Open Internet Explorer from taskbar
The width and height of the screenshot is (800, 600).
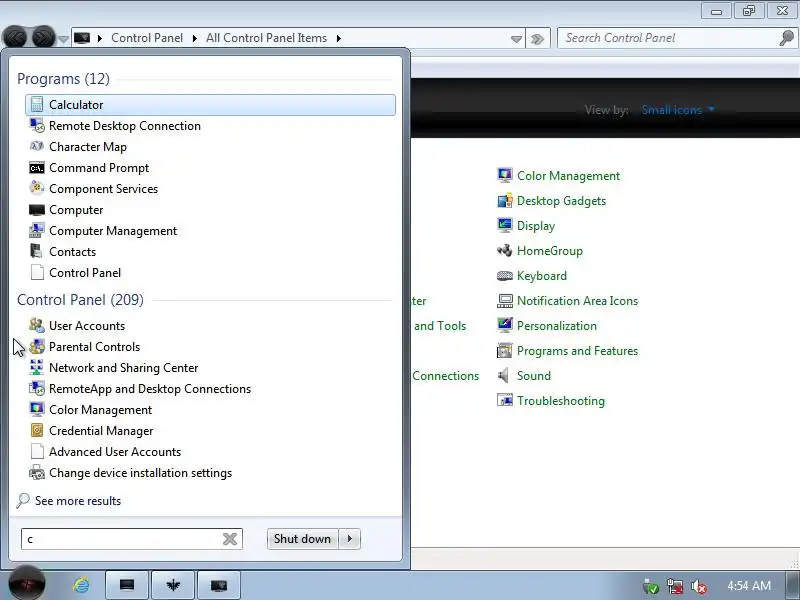(x=81, y=585)
